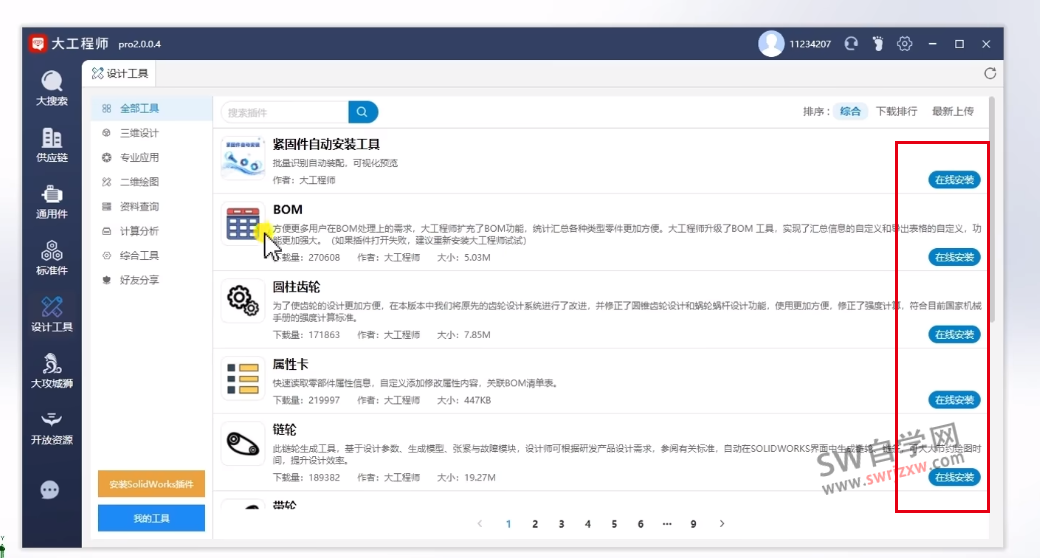Switch to the 设计工具 tab
The height and width of the screenshot is (558, 1040).
point(120,73)
